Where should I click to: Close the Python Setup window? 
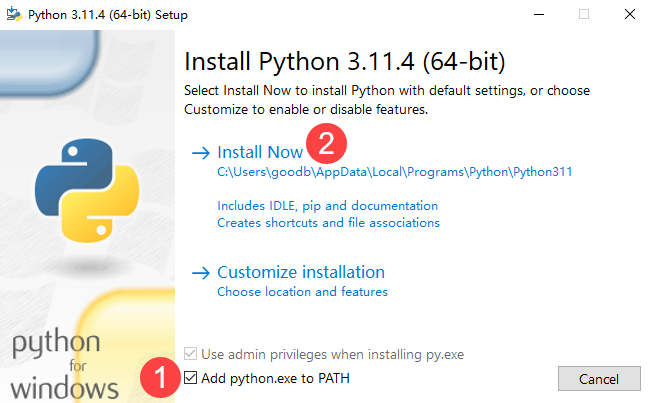coord(630,14)
